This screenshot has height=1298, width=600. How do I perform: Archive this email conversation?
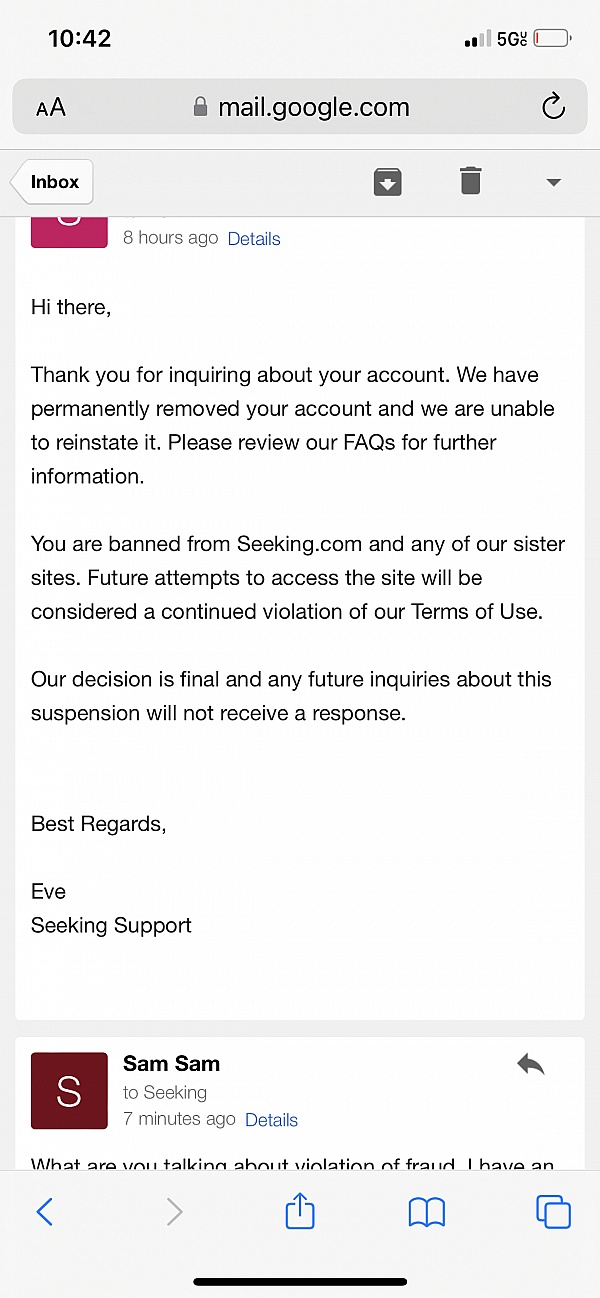tap(388, 181)
